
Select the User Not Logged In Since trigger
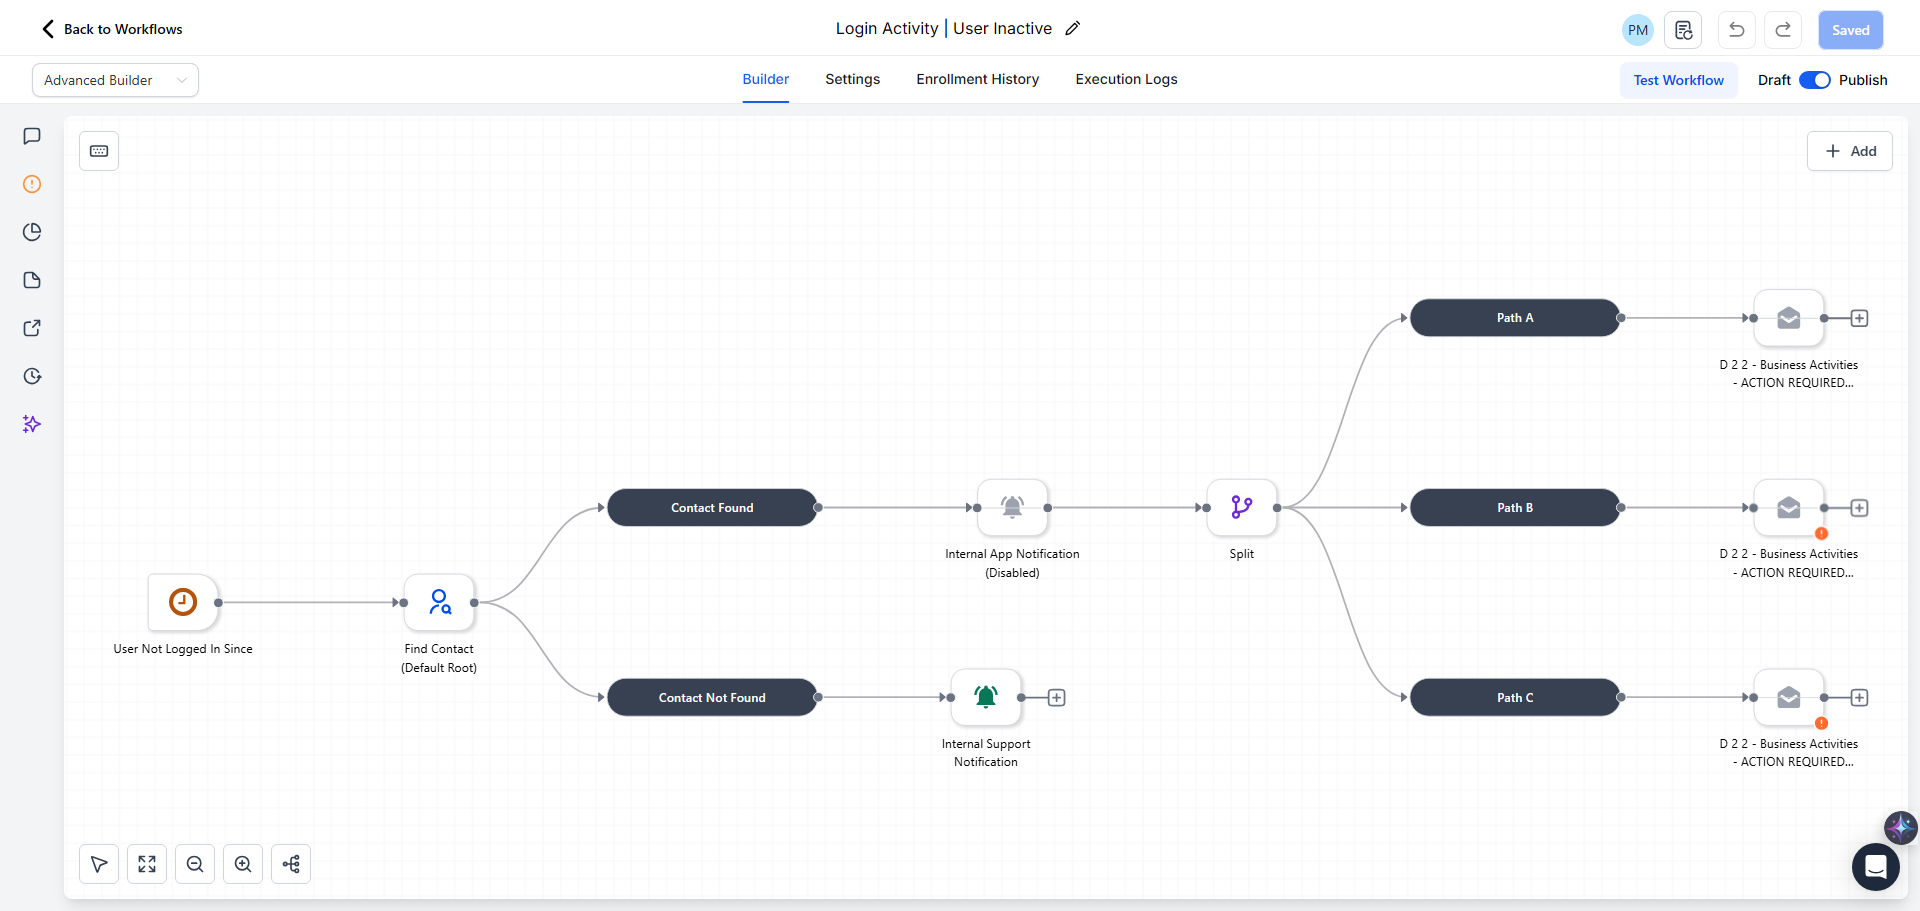point(183,602)
